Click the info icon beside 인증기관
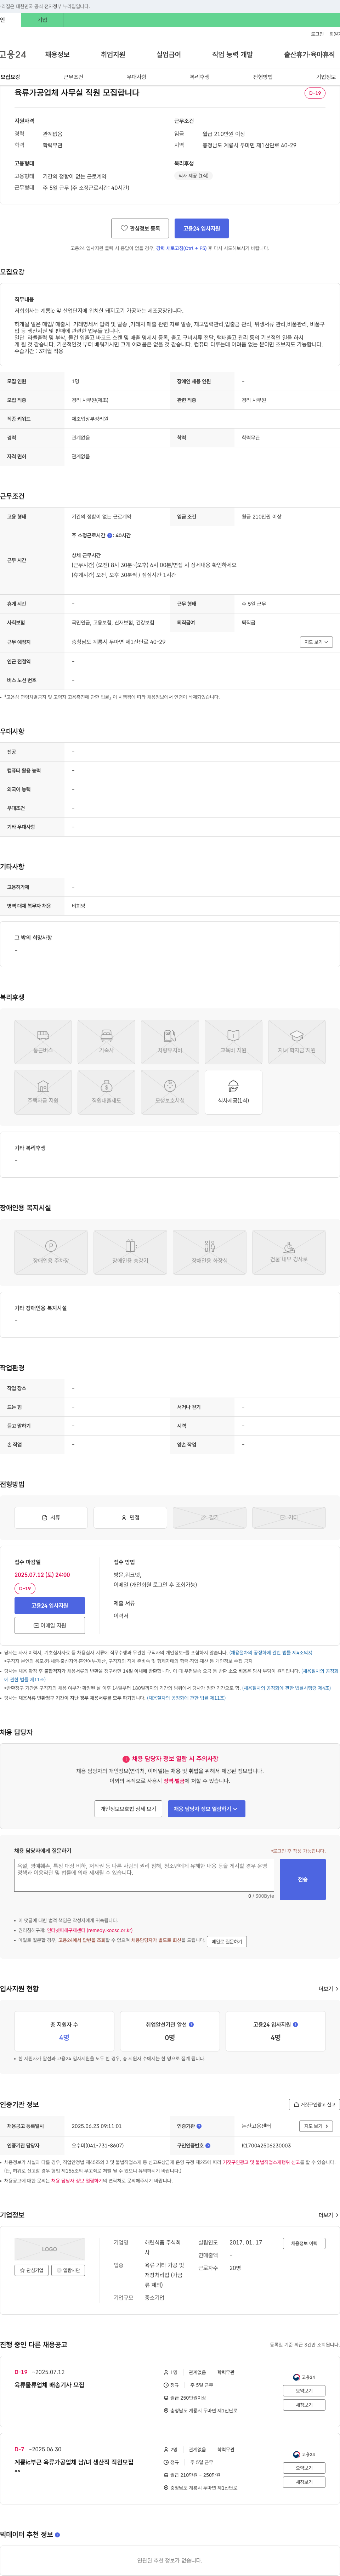 click(199, 2126)
